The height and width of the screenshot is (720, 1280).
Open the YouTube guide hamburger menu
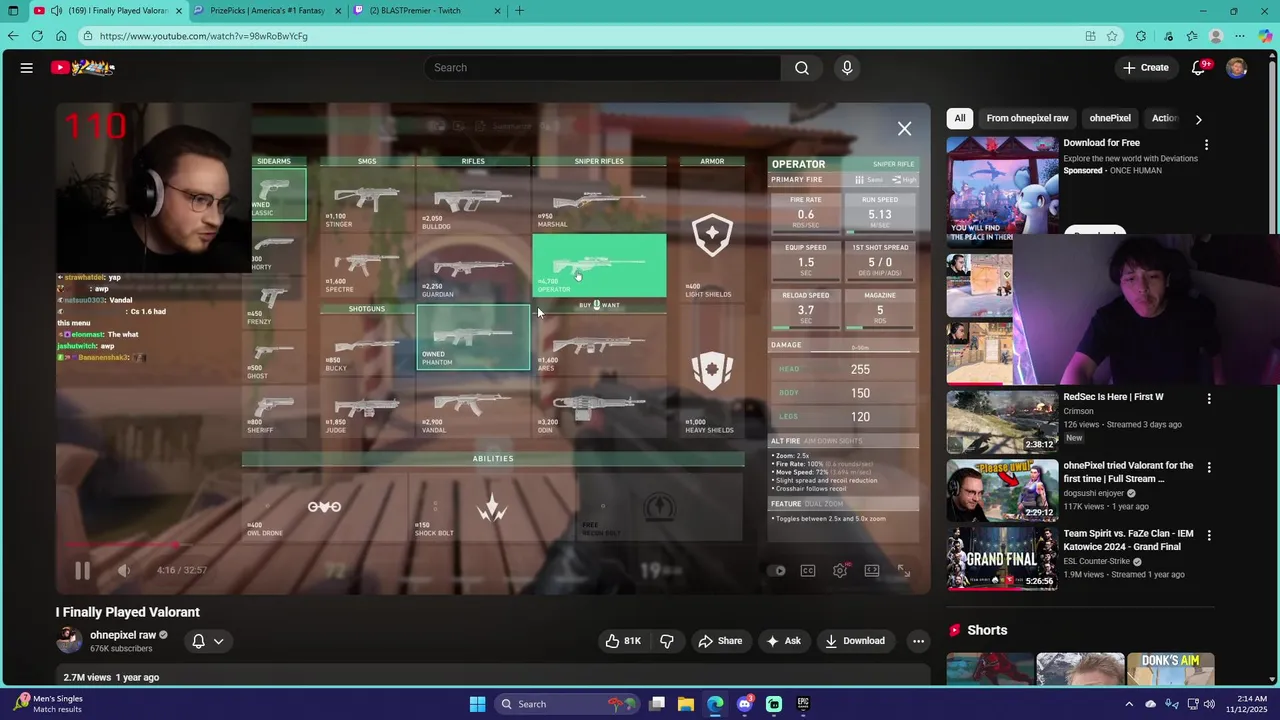pyautogui.click(x=27, y=68)
